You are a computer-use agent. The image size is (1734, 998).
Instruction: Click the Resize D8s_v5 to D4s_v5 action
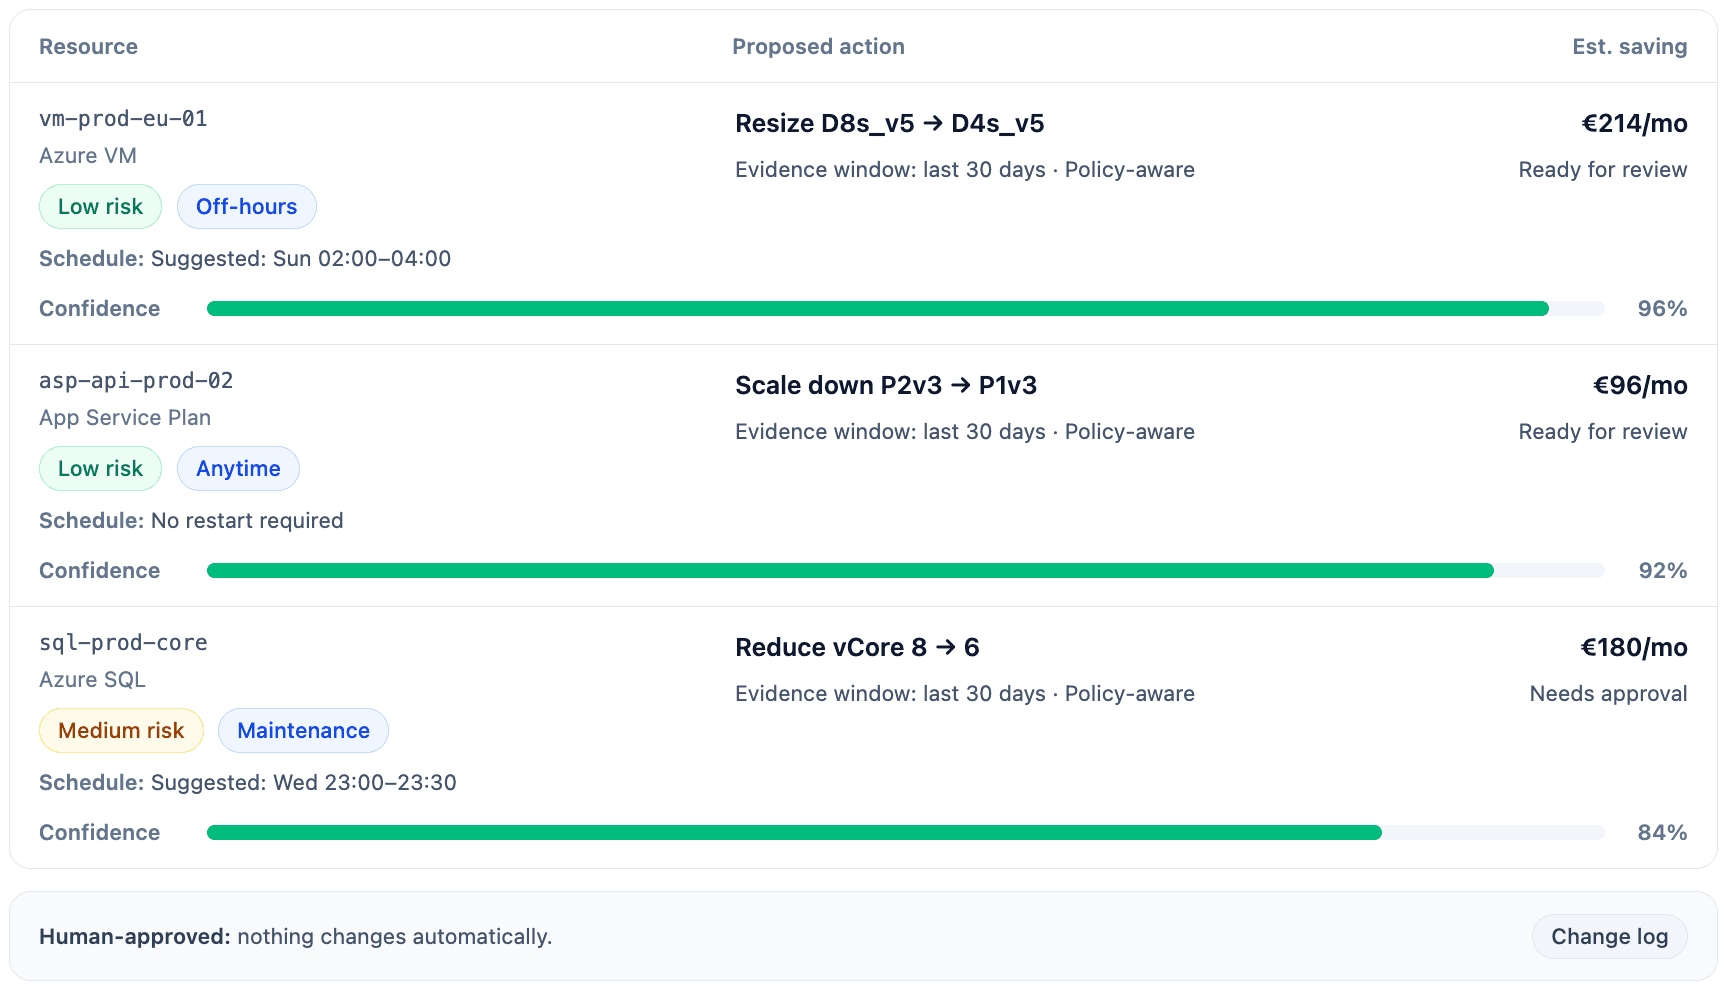point(889,123)
